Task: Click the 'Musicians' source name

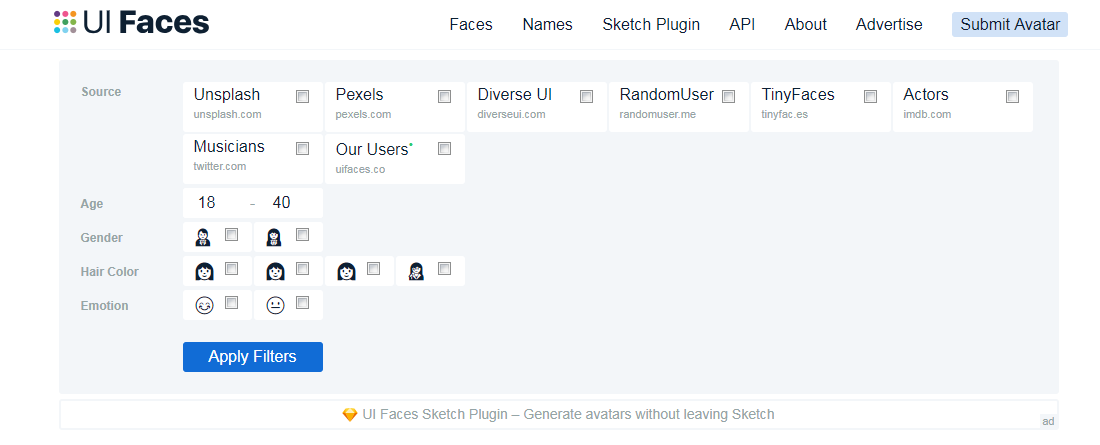Action: (229, 147)
